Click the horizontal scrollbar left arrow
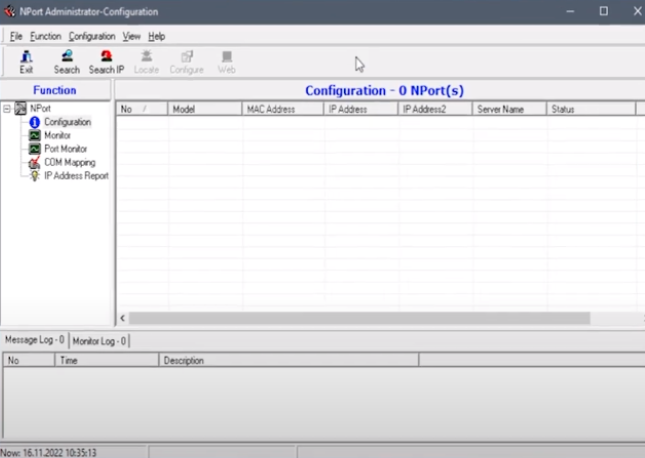Viewport: 645px width, 458px height. (x=123, y=318)
